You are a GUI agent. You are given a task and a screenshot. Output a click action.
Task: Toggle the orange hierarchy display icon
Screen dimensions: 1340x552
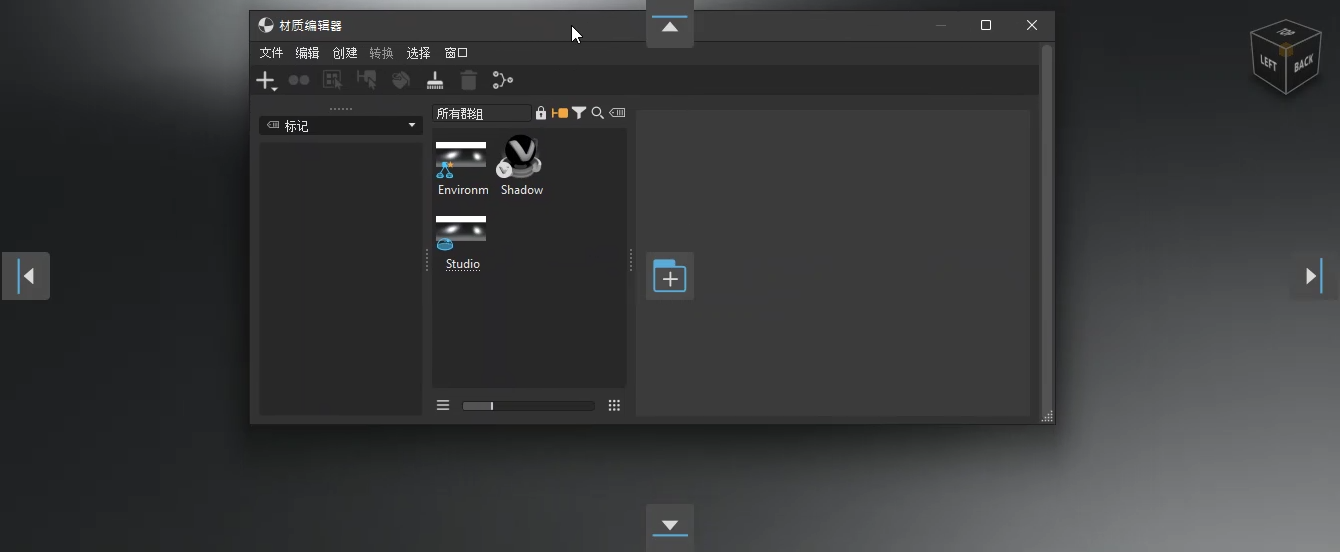pos(560,113)
